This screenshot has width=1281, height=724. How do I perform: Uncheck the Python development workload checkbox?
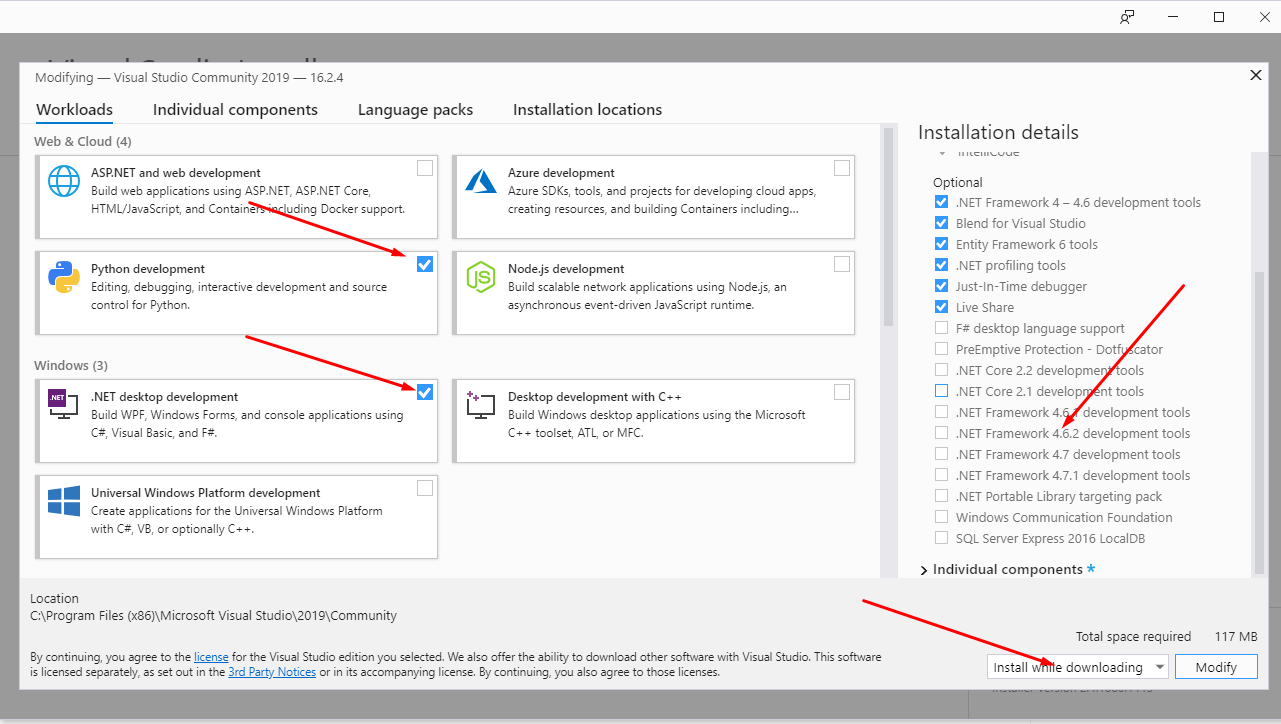(425, 264)
